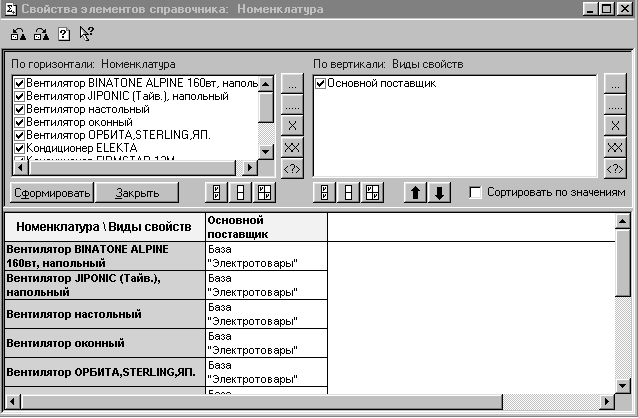
Task: Click the results table horizontal scrollbar thumb
Action: pyautogui.click(x=261, y=402)
